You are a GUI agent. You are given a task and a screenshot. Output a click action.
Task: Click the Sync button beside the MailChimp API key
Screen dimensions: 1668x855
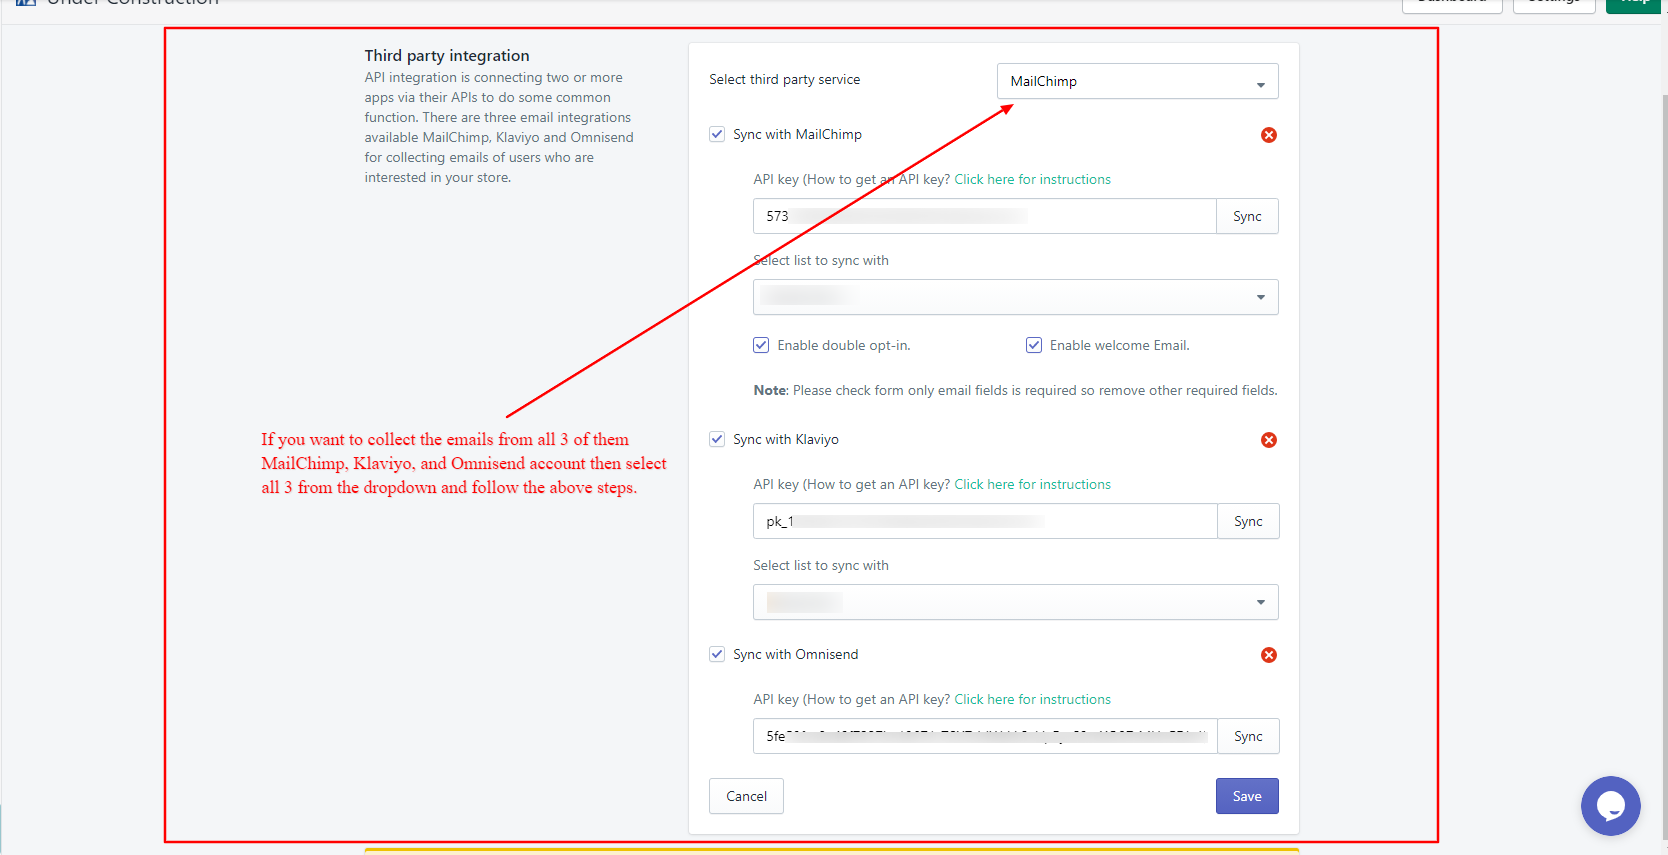tap(1247, 216)
